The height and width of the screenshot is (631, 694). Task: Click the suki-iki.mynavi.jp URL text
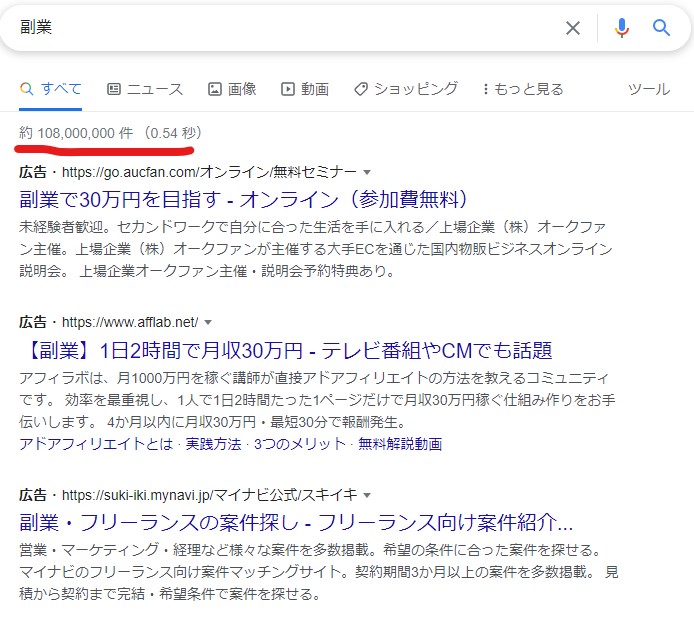[209, 495]
